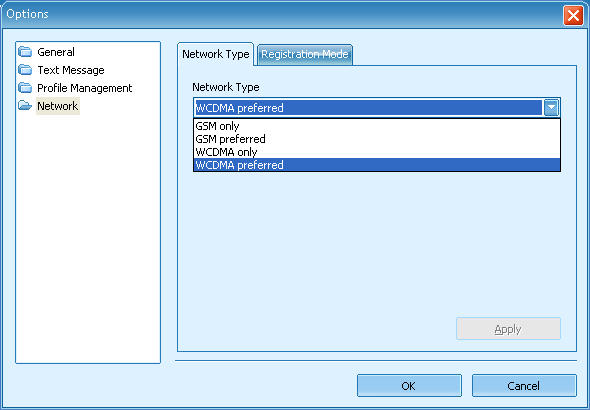Pick the highlighted WCDMA preferred list entry
Viewport: 590px width, 410px height.
(x=377, y=165)
